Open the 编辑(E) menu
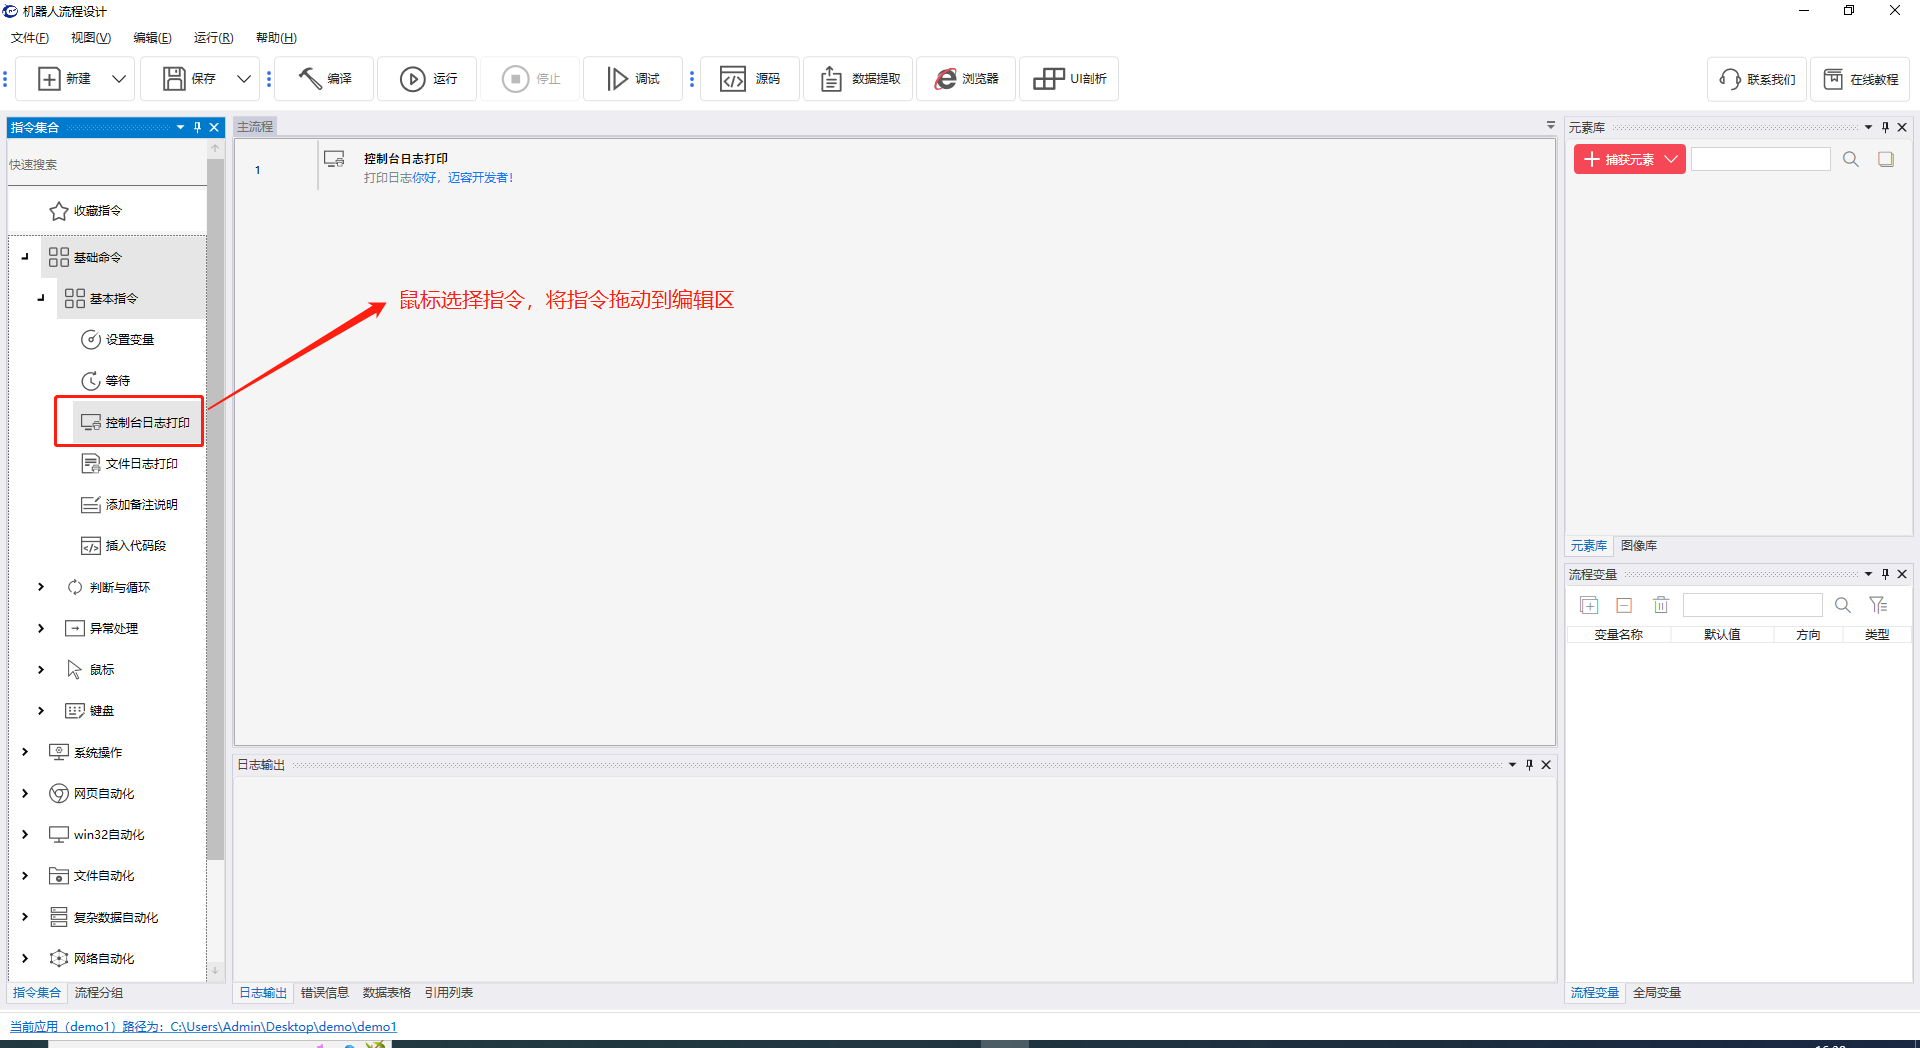Screen dimensions: 1920x1048 click(x=152, y=38)
